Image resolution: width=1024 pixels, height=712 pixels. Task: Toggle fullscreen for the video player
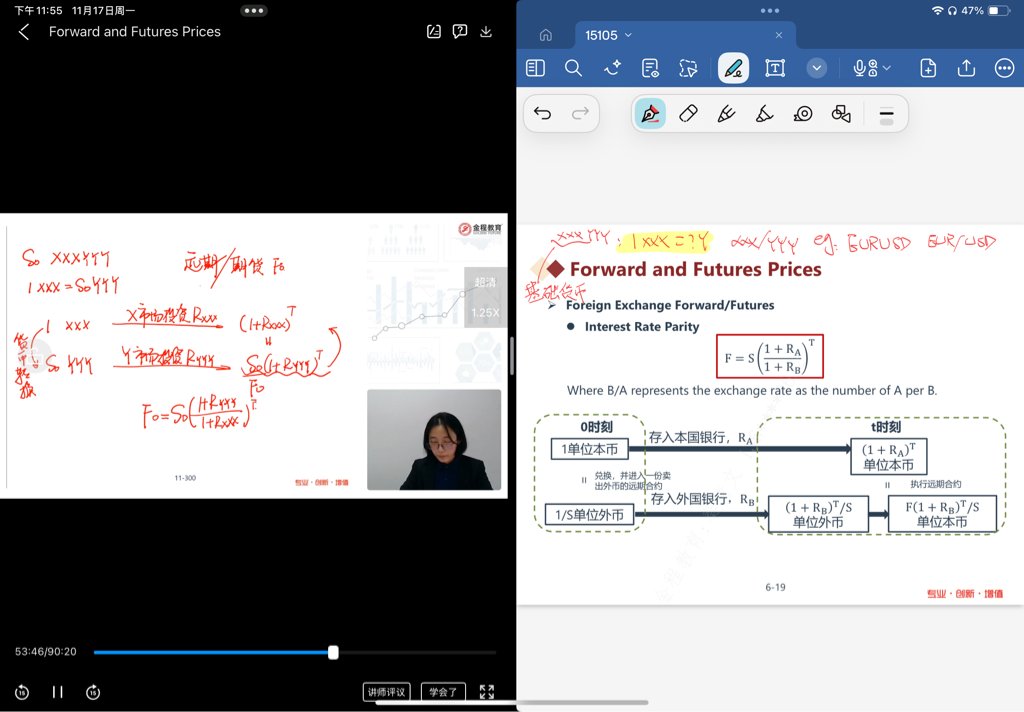[487, 692]
